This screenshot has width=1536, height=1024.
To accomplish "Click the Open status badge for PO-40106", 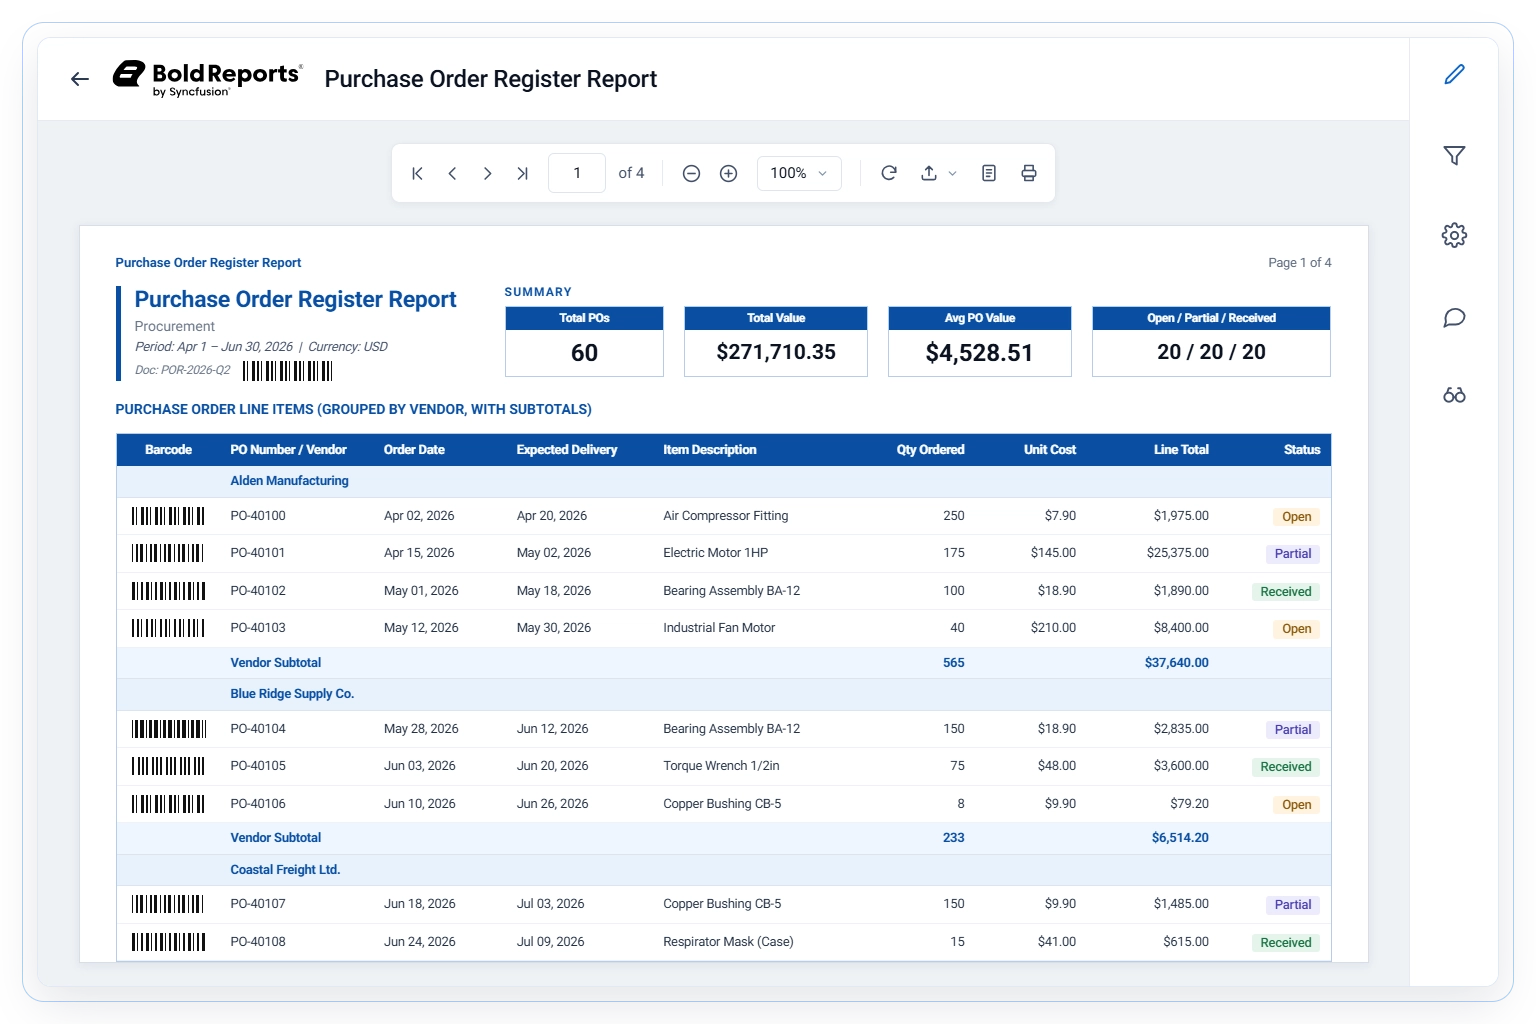I will click(x=1297, y=805).
